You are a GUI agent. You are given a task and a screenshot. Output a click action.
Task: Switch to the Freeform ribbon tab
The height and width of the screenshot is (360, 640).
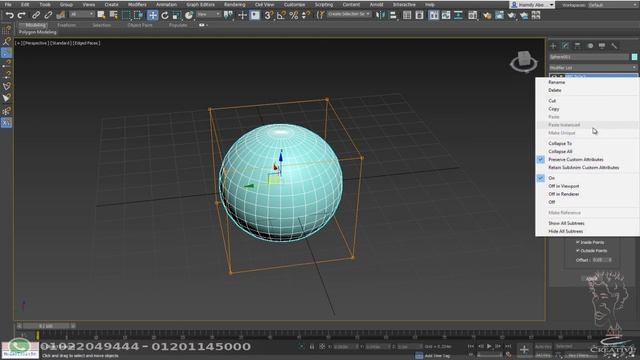(x=67, y=25)
